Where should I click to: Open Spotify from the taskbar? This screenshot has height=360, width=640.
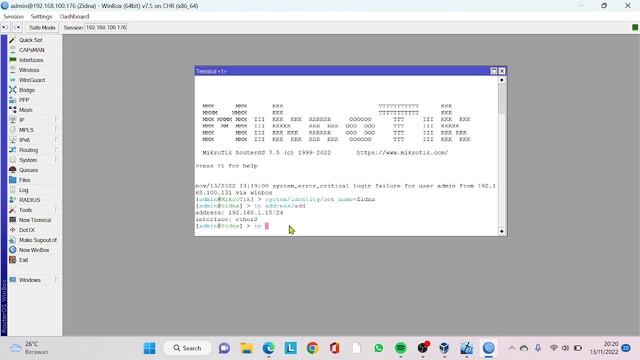(400, 348)
